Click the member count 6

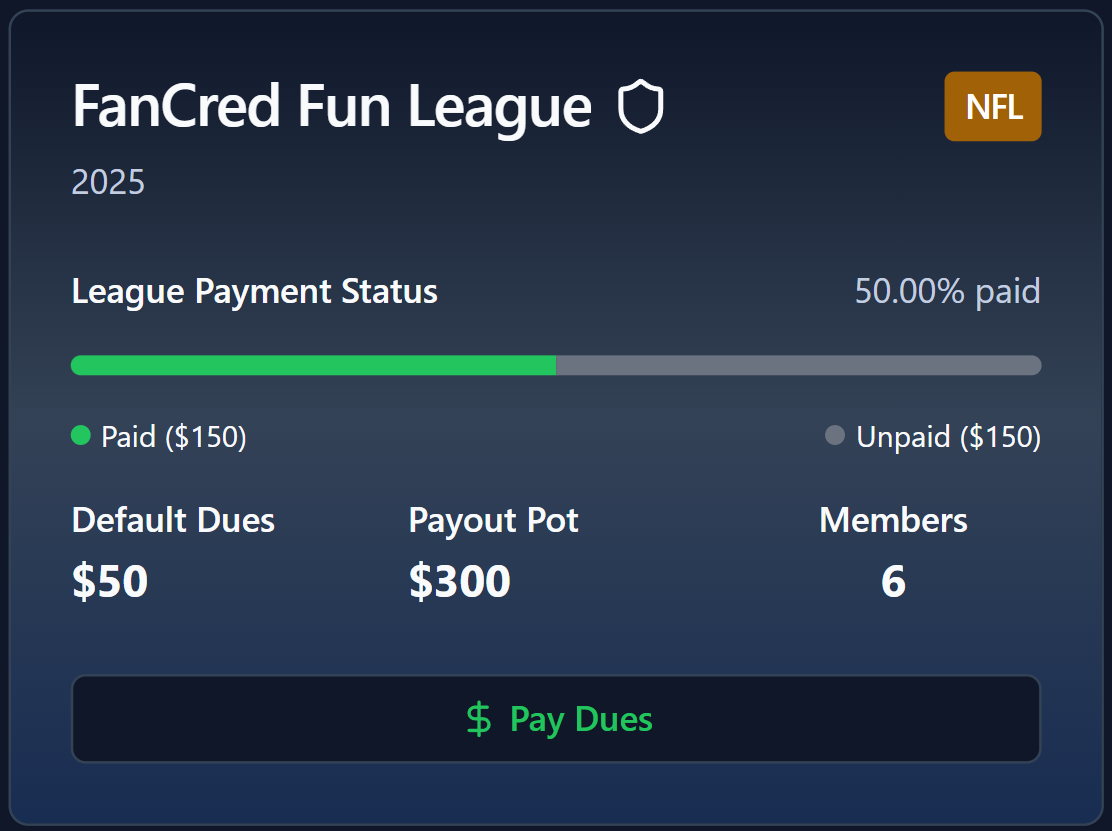(893, 581)
